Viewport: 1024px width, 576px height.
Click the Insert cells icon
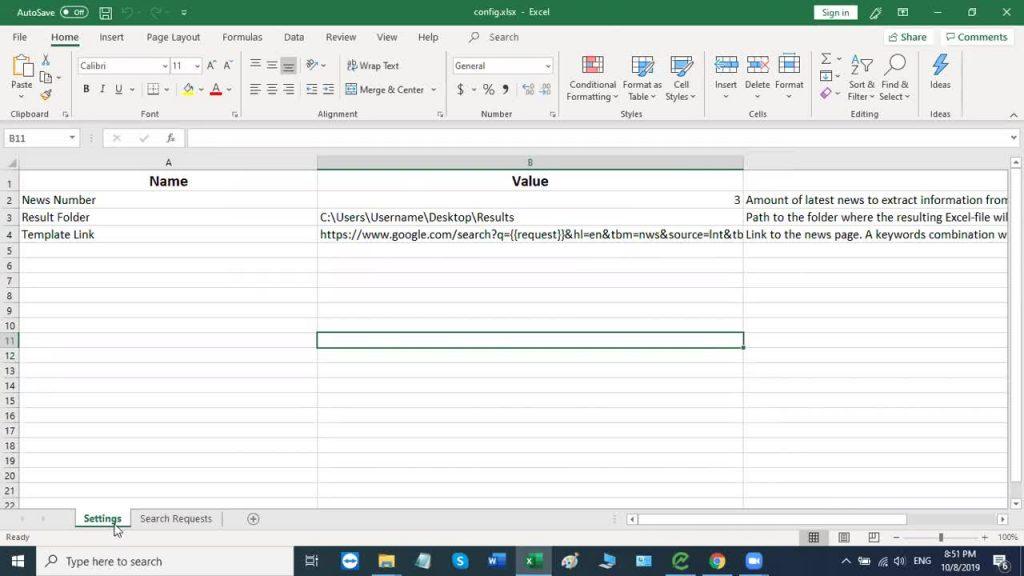pos(726,65)
